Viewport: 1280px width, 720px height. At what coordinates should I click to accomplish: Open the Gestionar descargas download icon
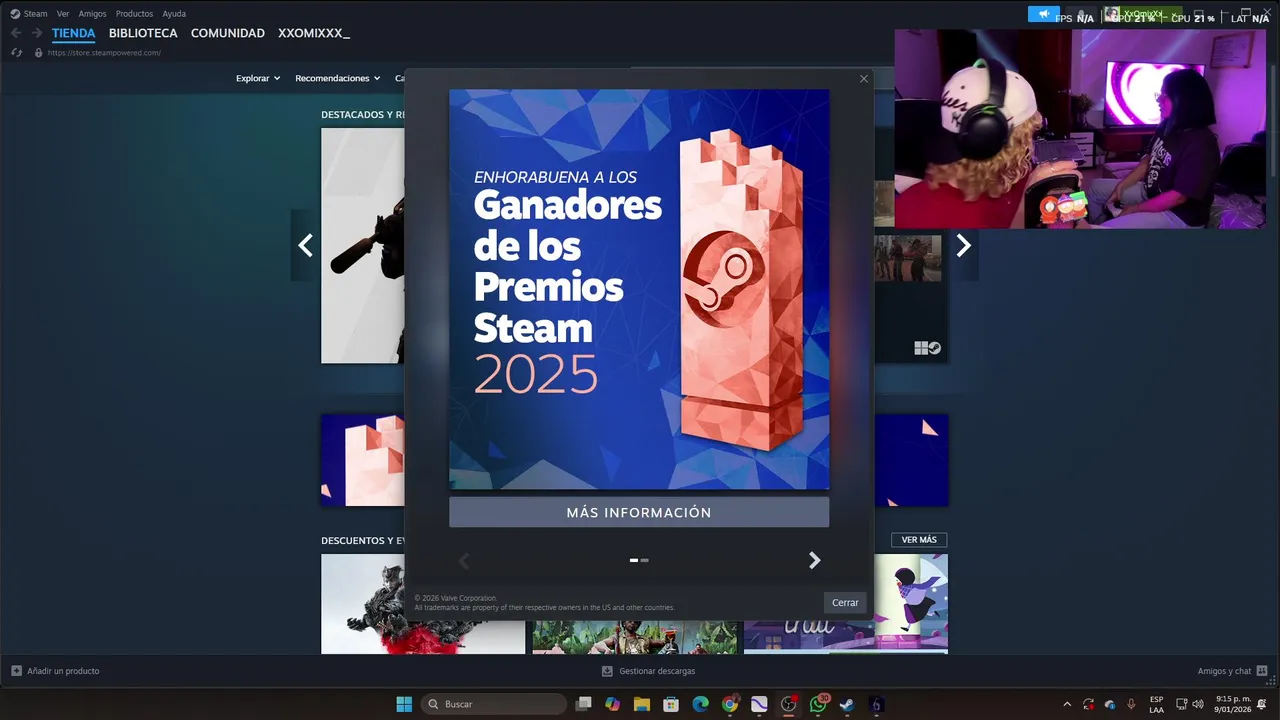607,671
